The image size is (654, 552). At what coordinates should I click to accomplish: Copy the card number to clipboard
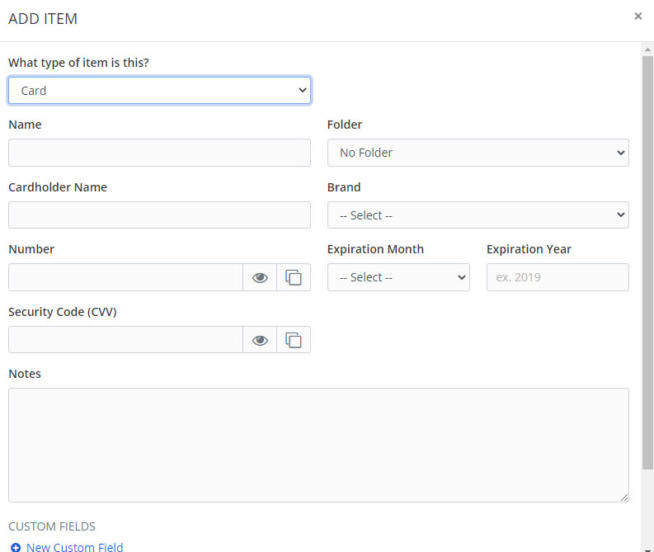pyautogui.click(x=293, y=278)
